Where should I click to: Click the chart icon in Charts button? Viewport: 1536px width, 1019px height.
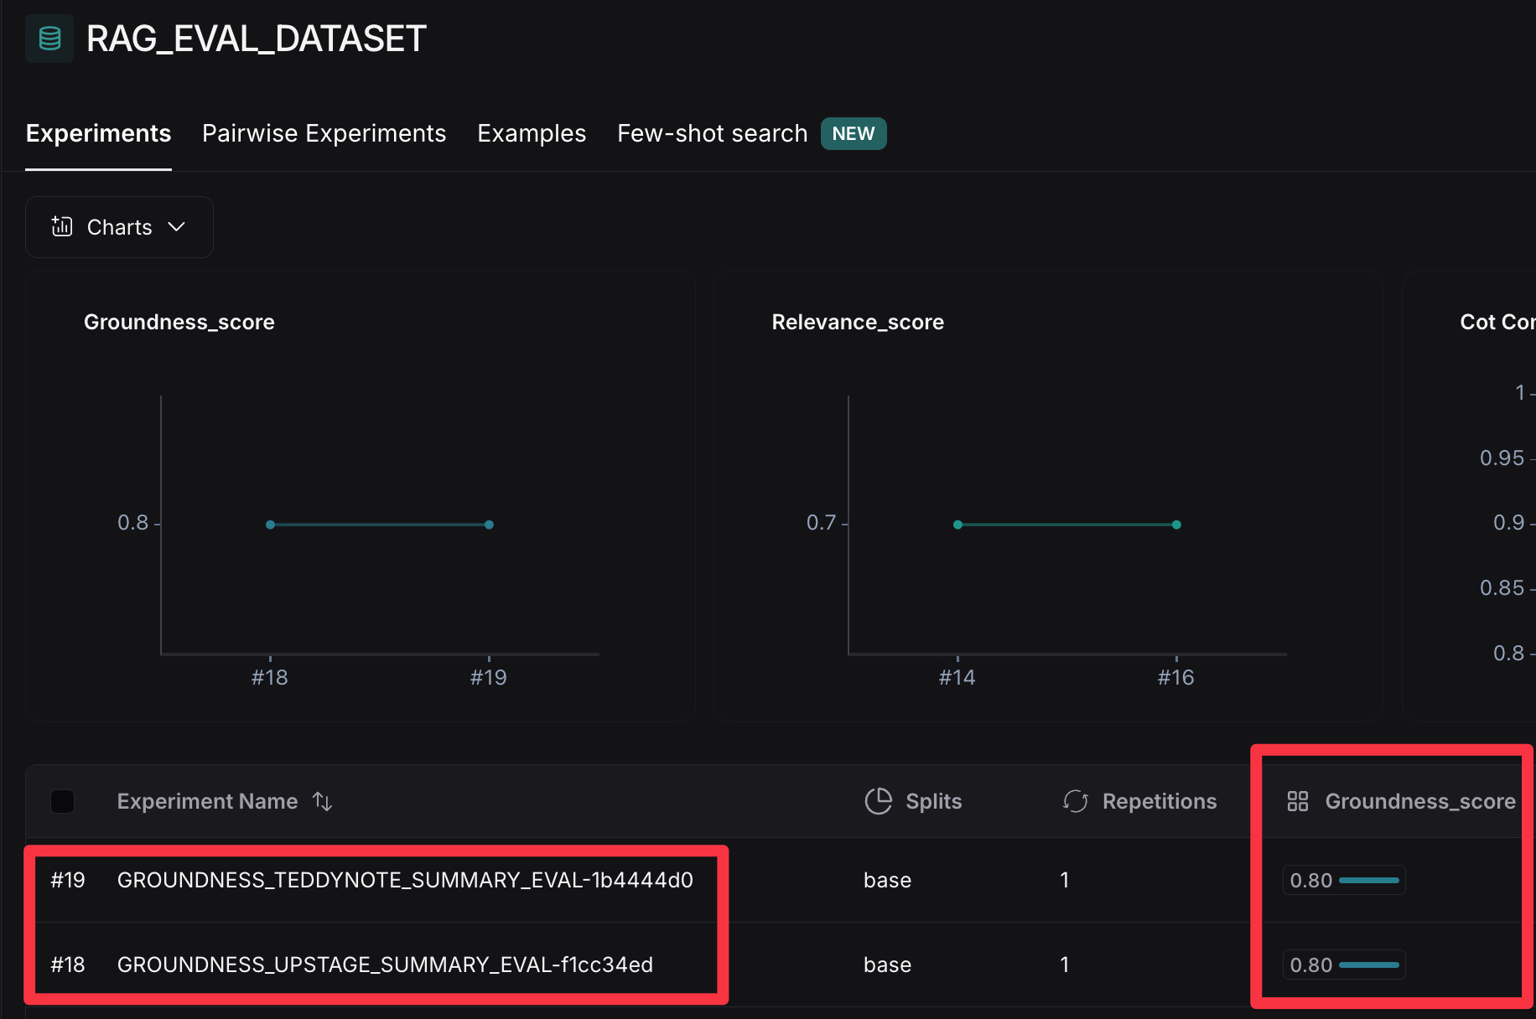[62, 227]
